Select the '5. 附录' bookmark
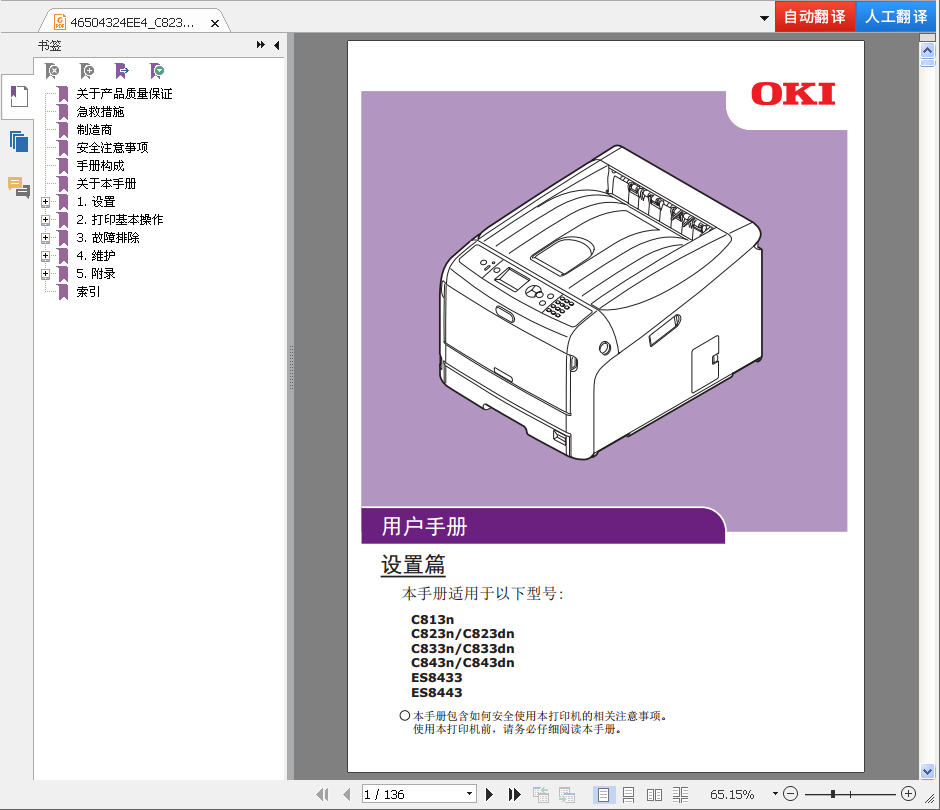The height and width of the screenshot is (810, 940). [96, 274]
